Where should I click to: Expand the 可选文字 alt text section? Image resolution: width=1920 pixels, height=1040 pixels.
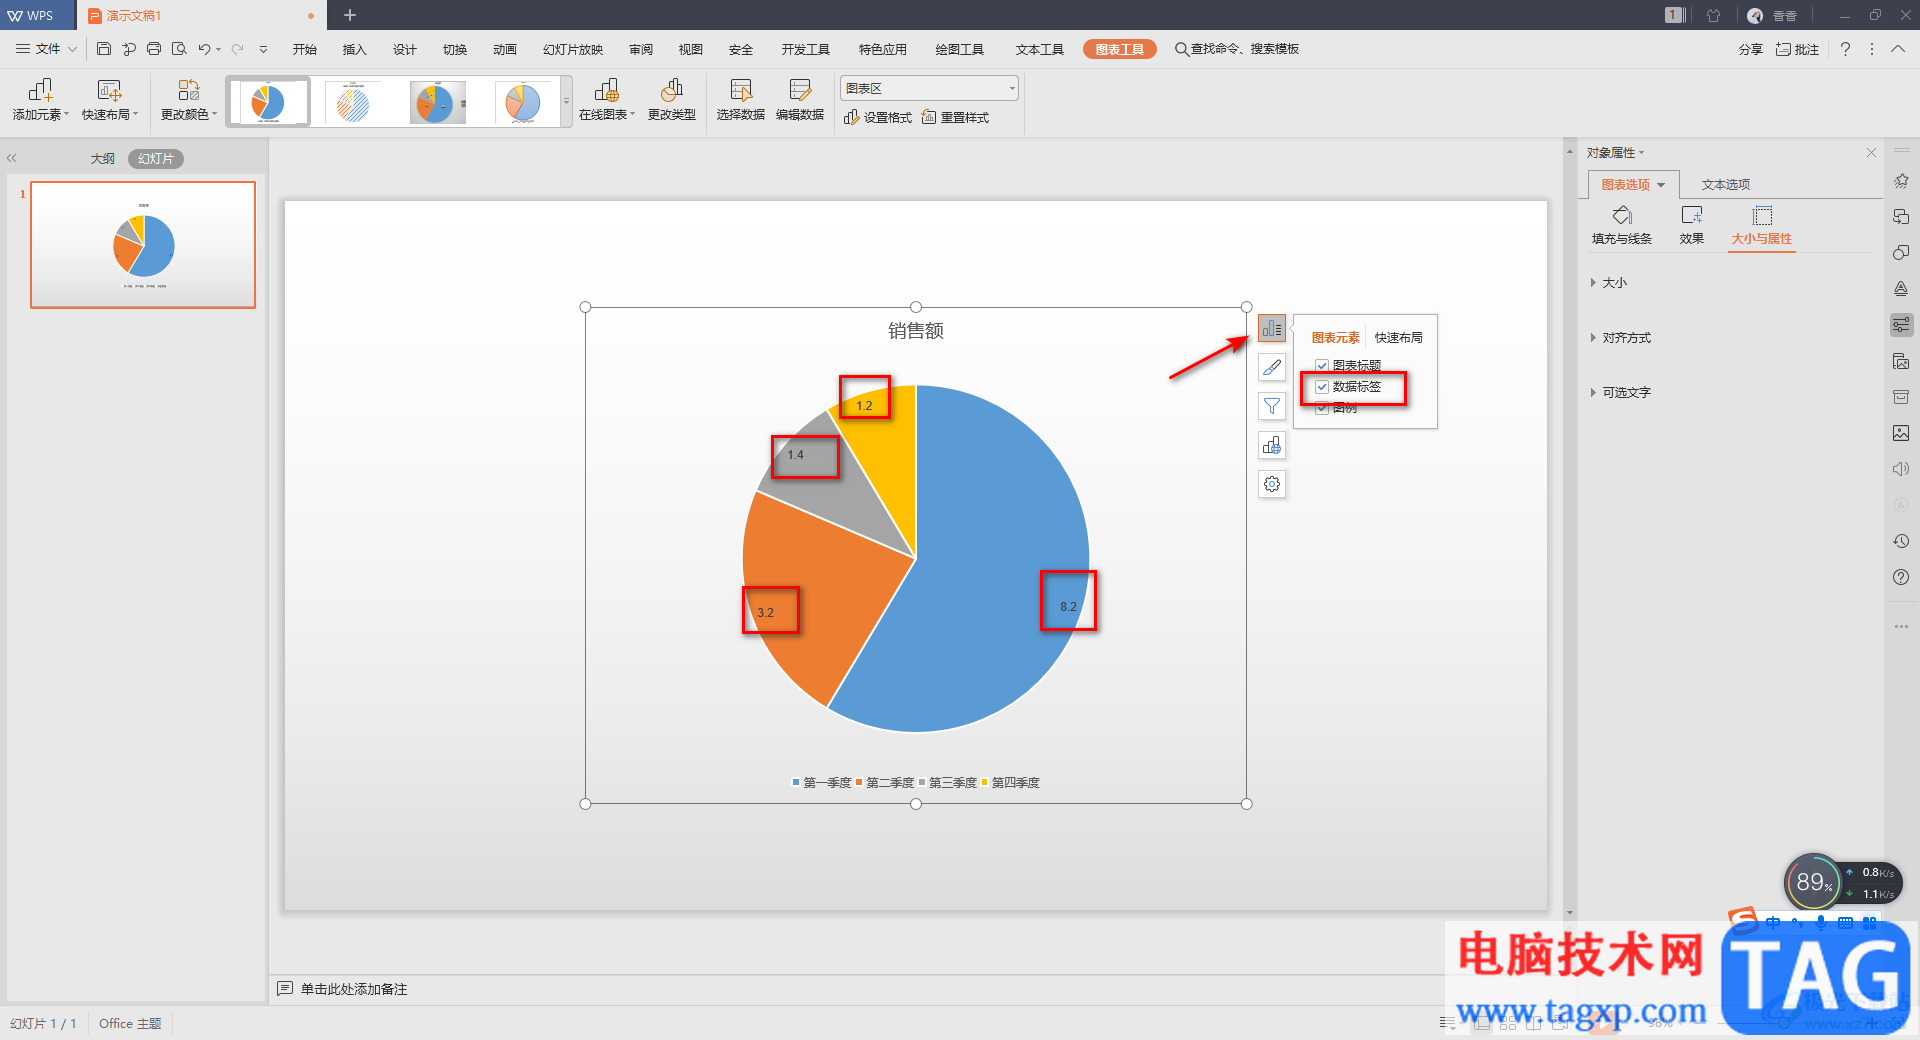(x=1620, y=393)
